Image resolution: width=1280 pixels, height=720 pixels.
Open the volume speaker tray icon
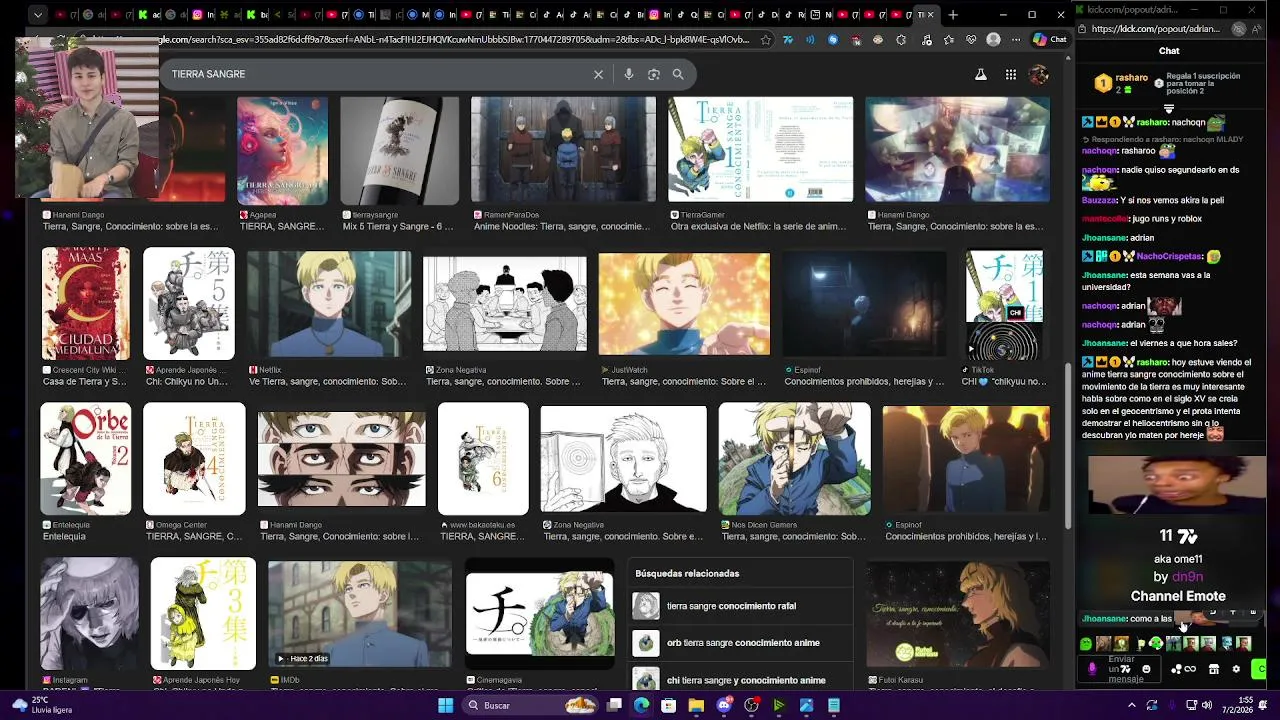(1207, 705)
